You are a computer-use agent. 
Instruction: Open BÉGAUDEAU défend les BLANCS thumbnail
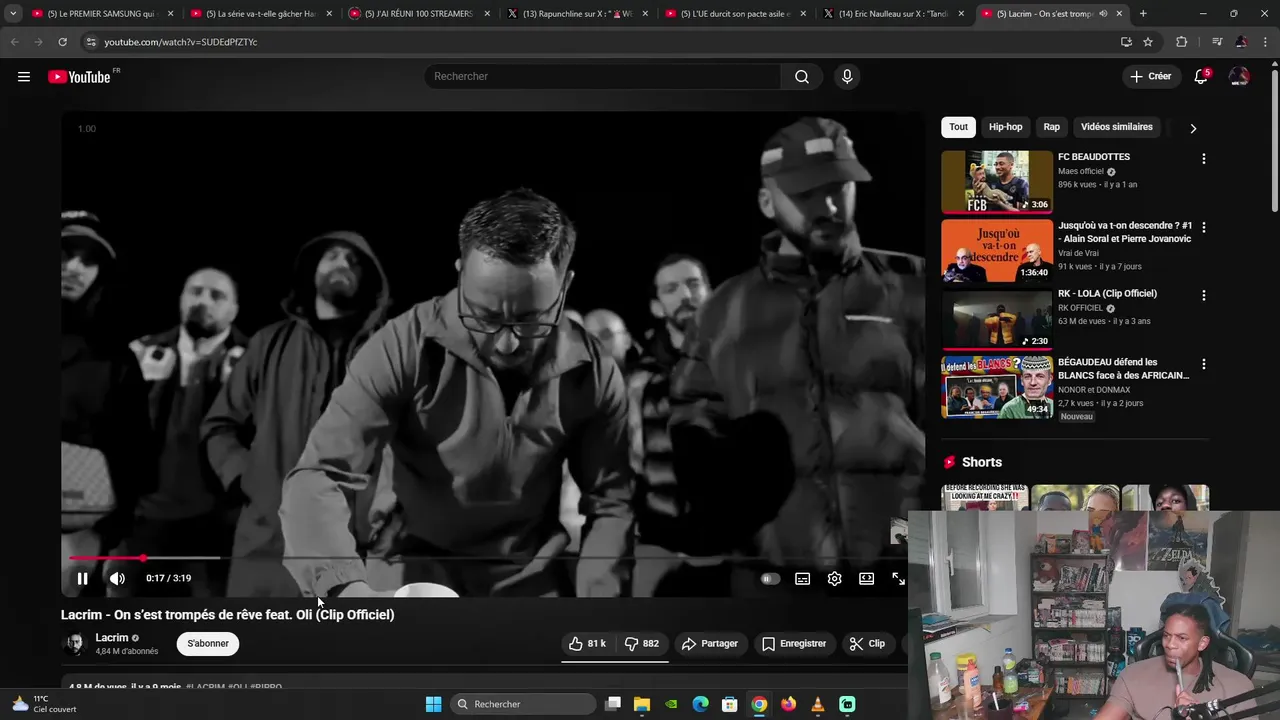997,387
